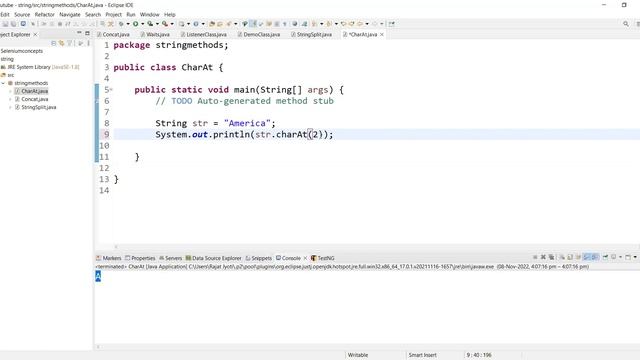Maximize the Project Explorer panel
The width and height of the screenshot is (640, 360).
point(87,33)
